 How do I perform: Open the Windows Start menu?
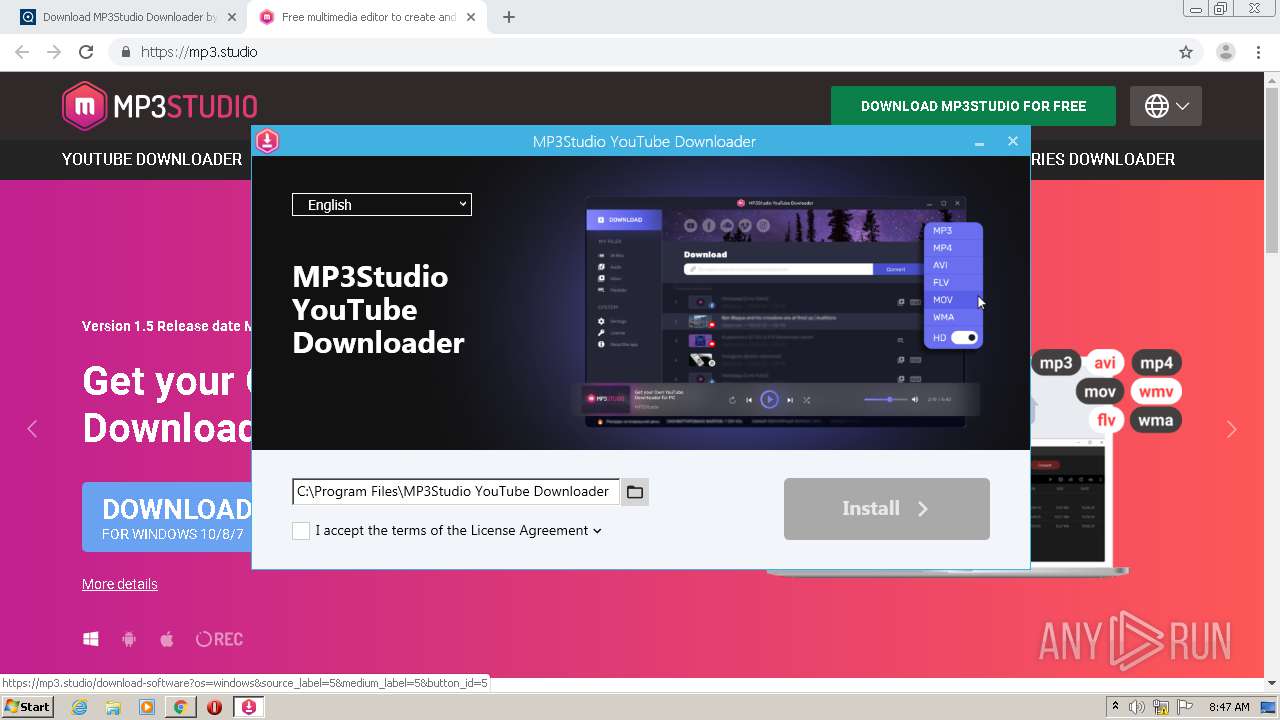click(28, 706)
